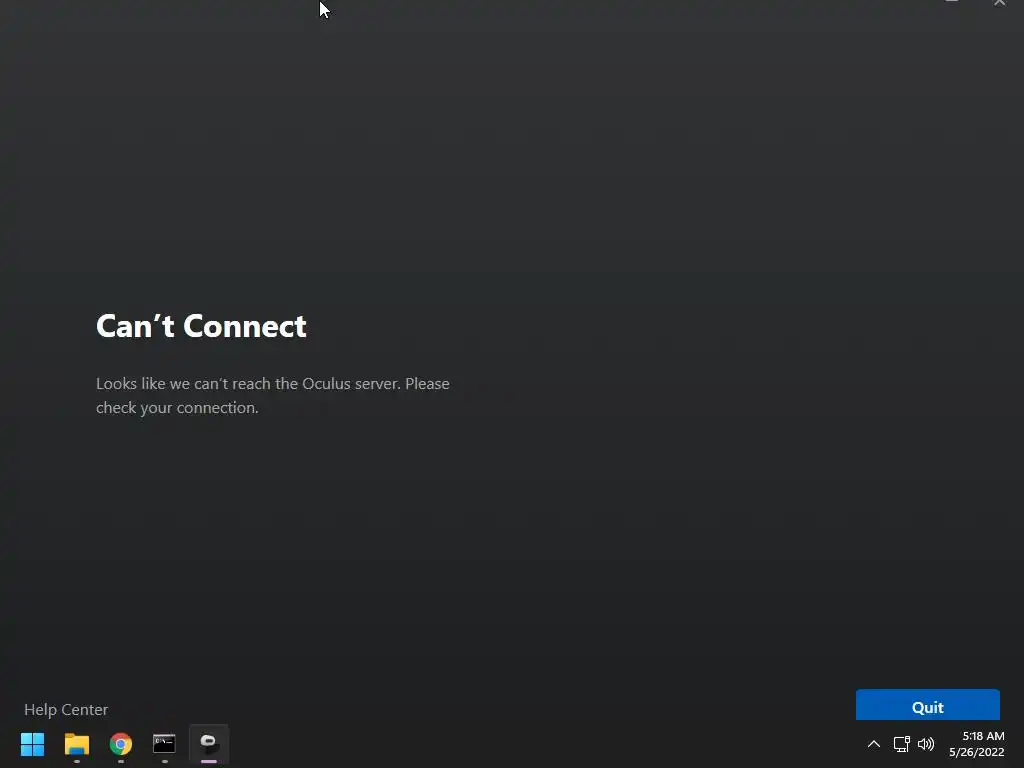
Task: Open the Windows Start menu
Action: 32,744
